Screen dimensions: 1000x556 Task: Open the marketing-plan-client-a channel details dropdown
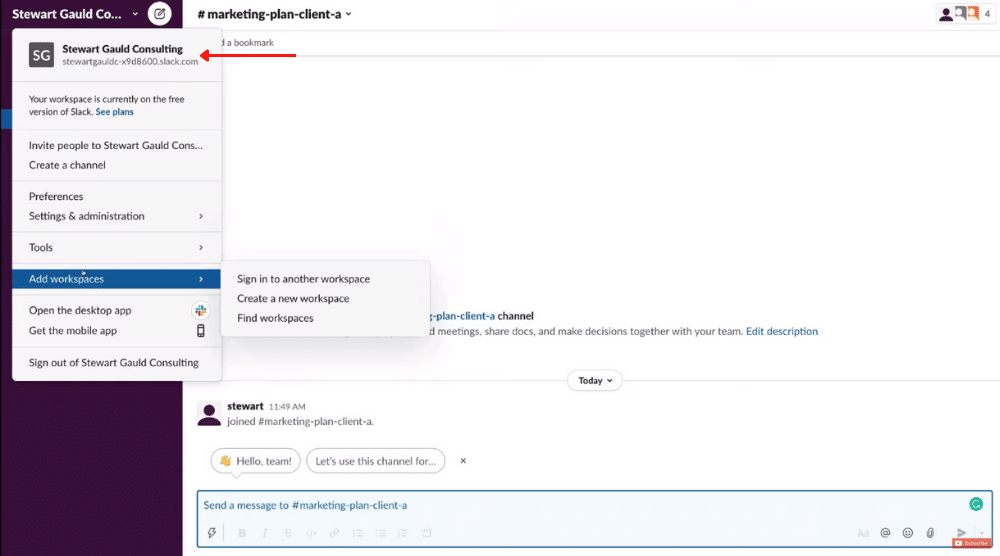click(x=274, y=14)
